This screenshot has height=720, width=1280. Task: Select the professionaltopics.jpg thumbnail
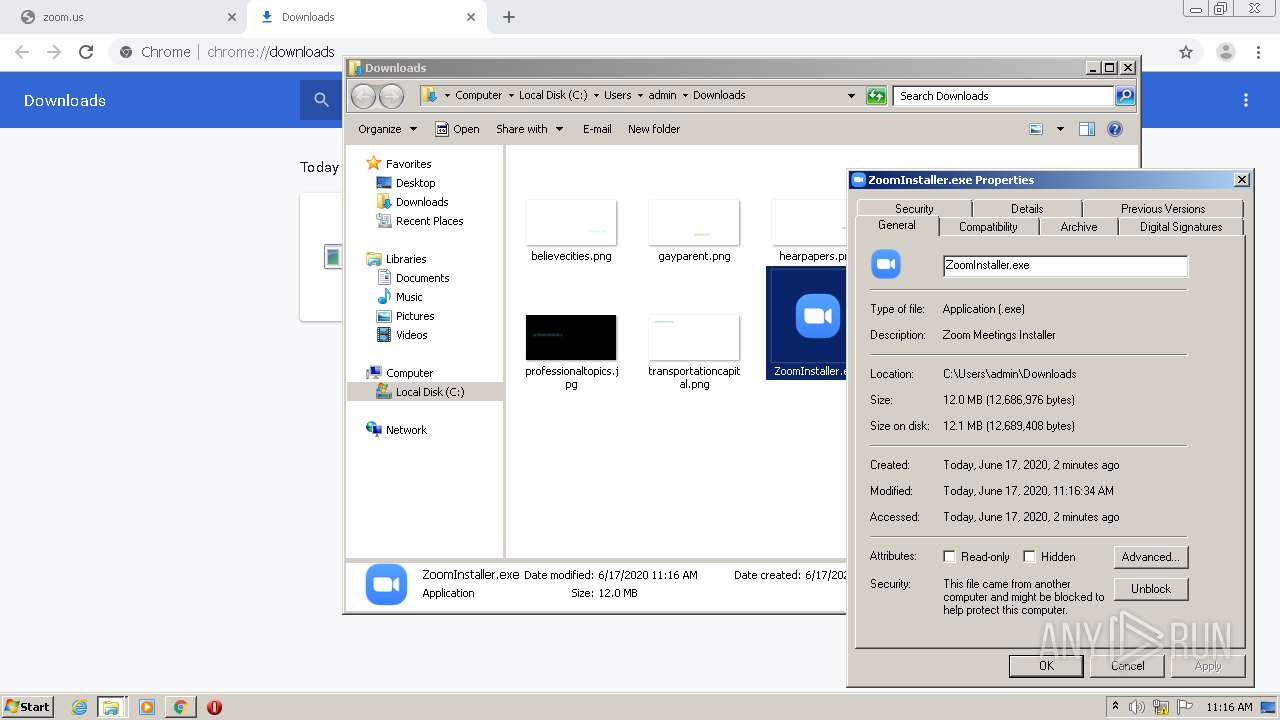[571, 338]
